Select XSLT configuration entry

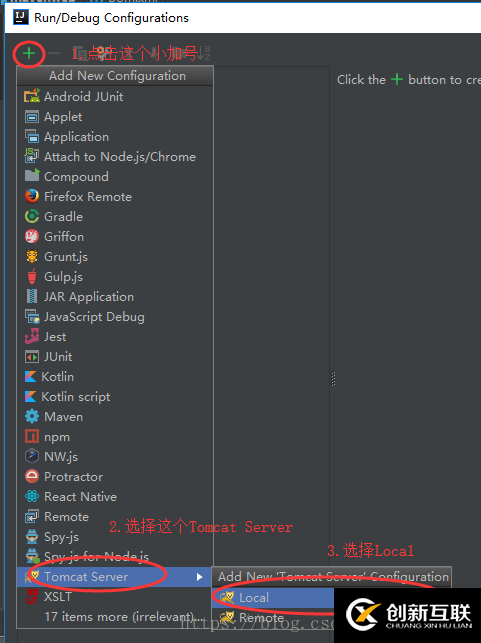click(x=115, y=597)
